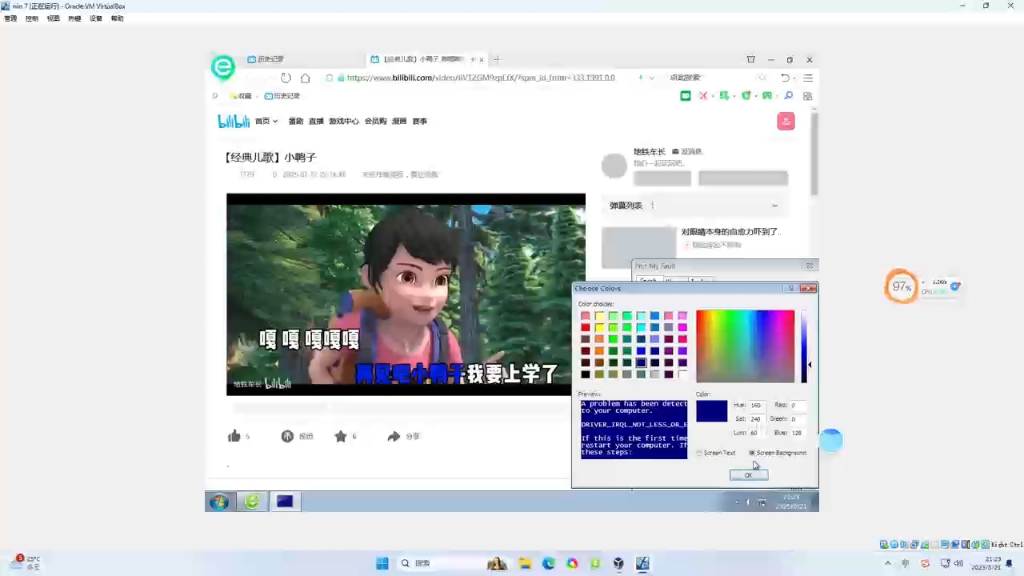1024x576 pixels.
Task: Pick the black color swatch
Action: click(x=585, y=374)
